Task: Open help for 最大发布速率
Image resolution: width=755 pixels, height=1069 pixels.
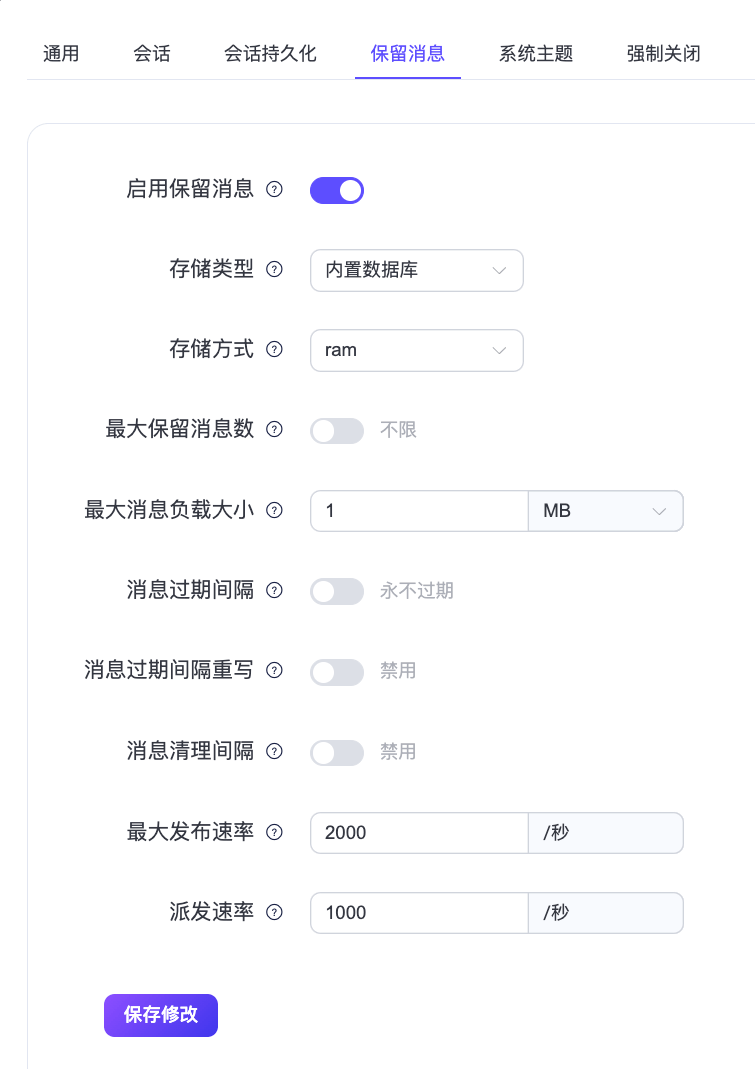Action: (274, 832)
